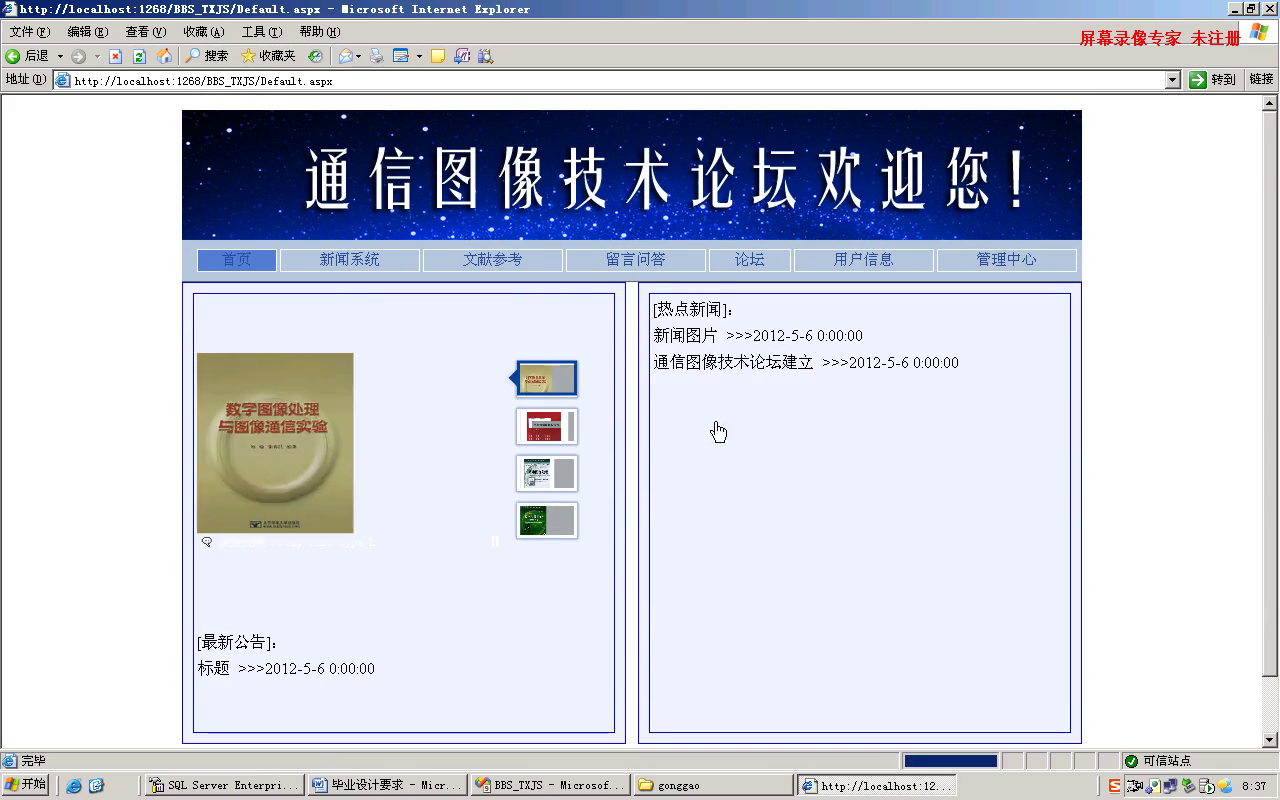
Task: Click the [最新公告]: heading text
Action: coord(237,642)
